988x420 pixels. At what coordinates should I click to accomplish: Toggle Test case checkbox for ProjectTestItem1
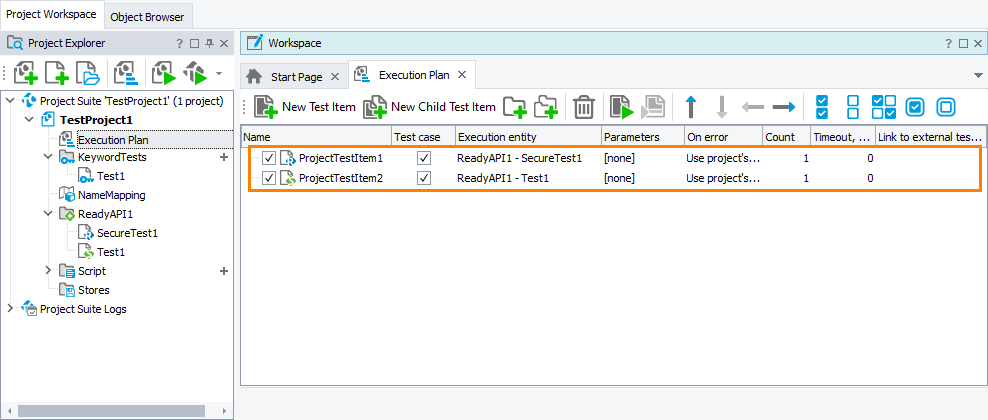pos(424,158)
